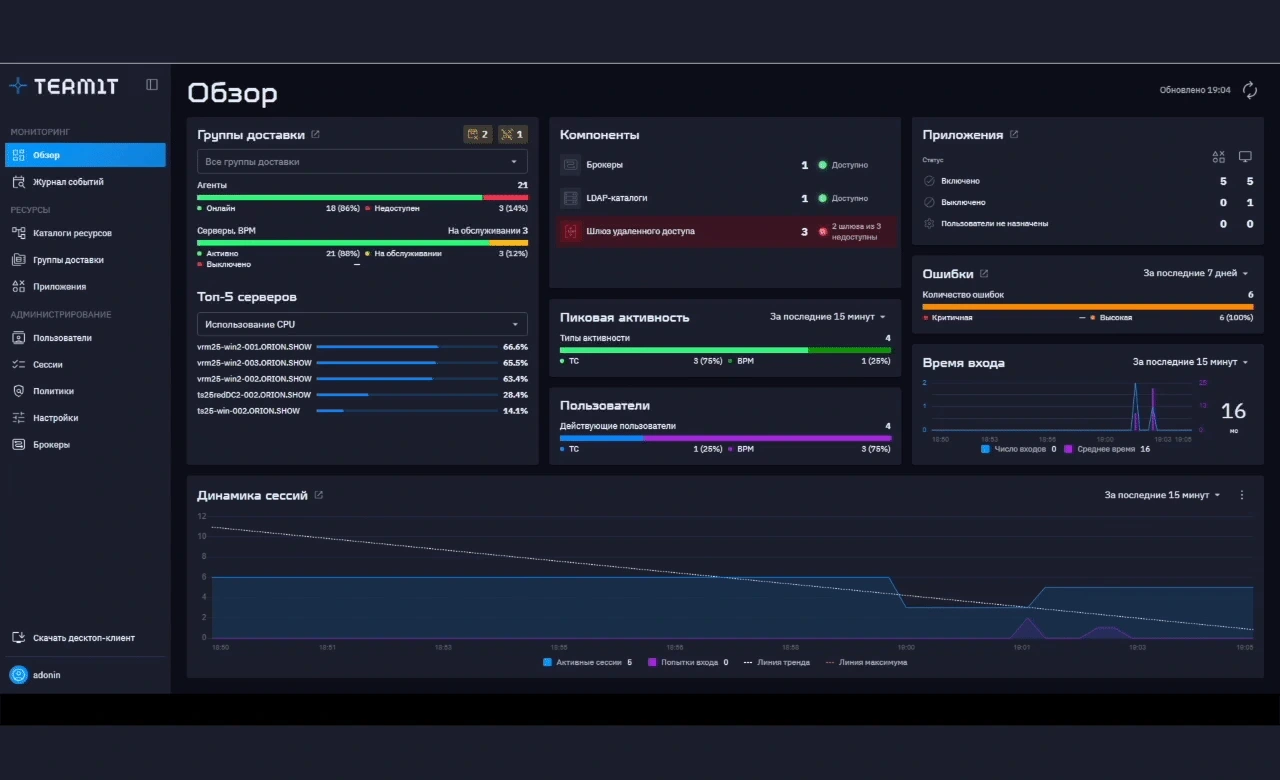Change Динамика сессий period dropdown

point(1163,495)
